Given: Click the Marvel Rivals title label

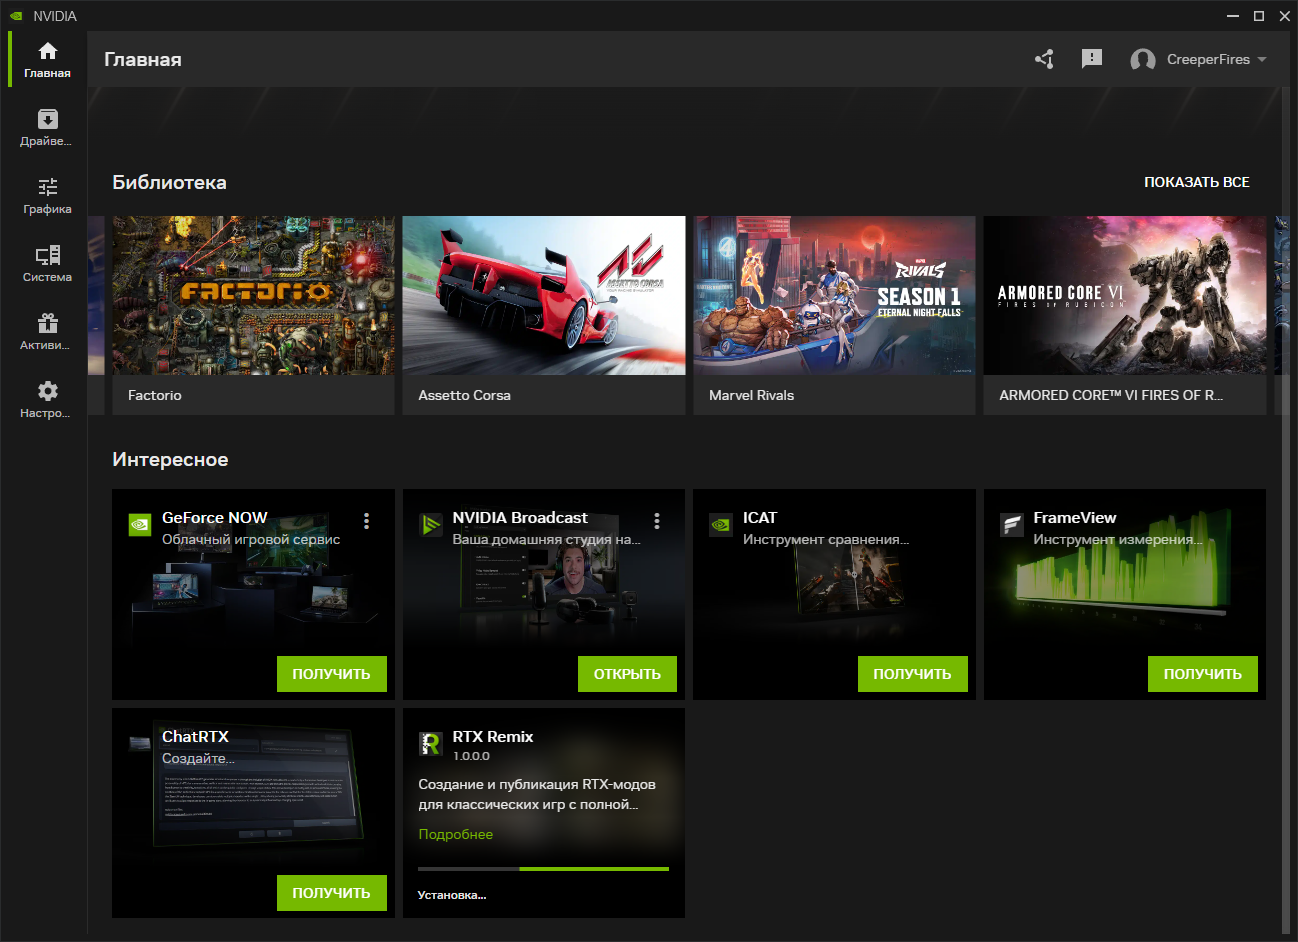Looking at the screenshot, I should pos(752,395).
